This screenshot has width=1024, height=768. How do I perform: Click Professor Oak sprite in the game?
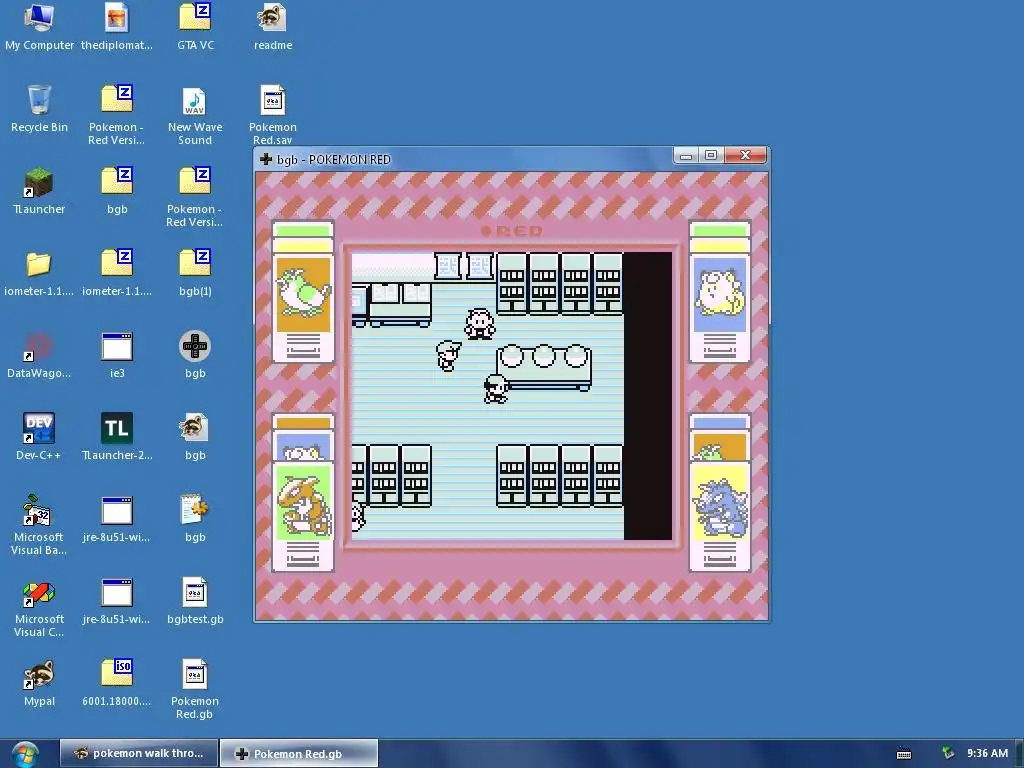point(480,324)
